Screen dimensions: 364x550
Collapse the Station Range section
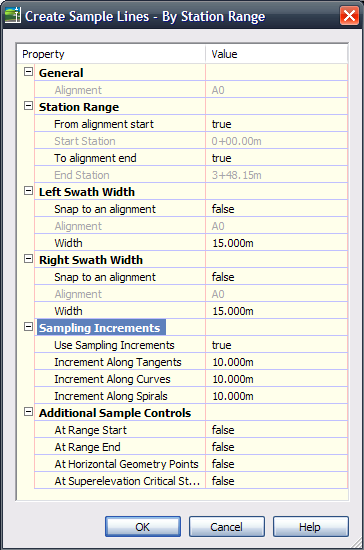tap(28, 106)
